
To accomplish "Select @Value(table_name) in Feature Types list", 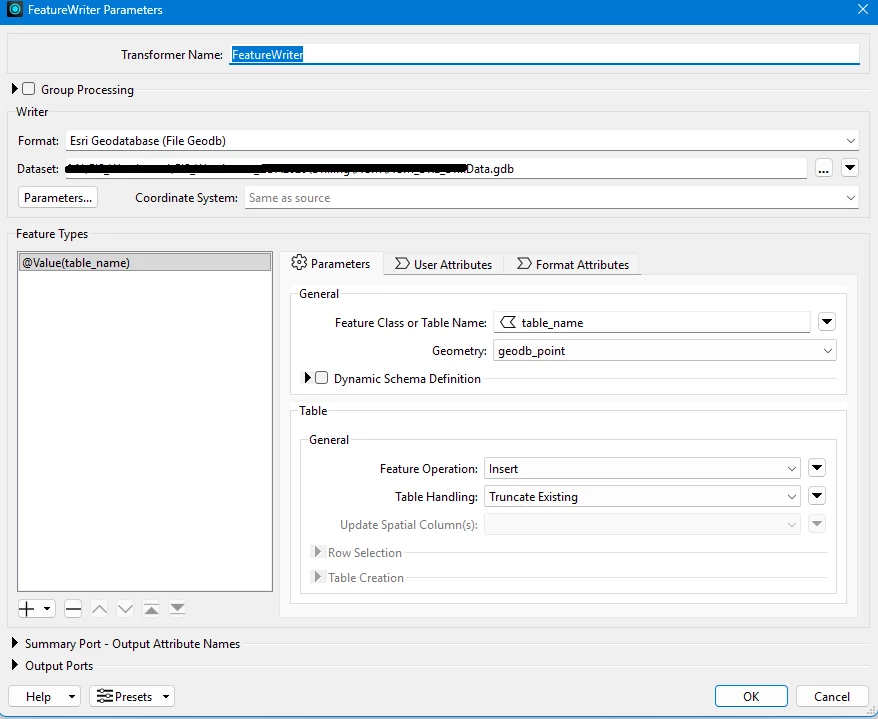I will pos(145,263).
